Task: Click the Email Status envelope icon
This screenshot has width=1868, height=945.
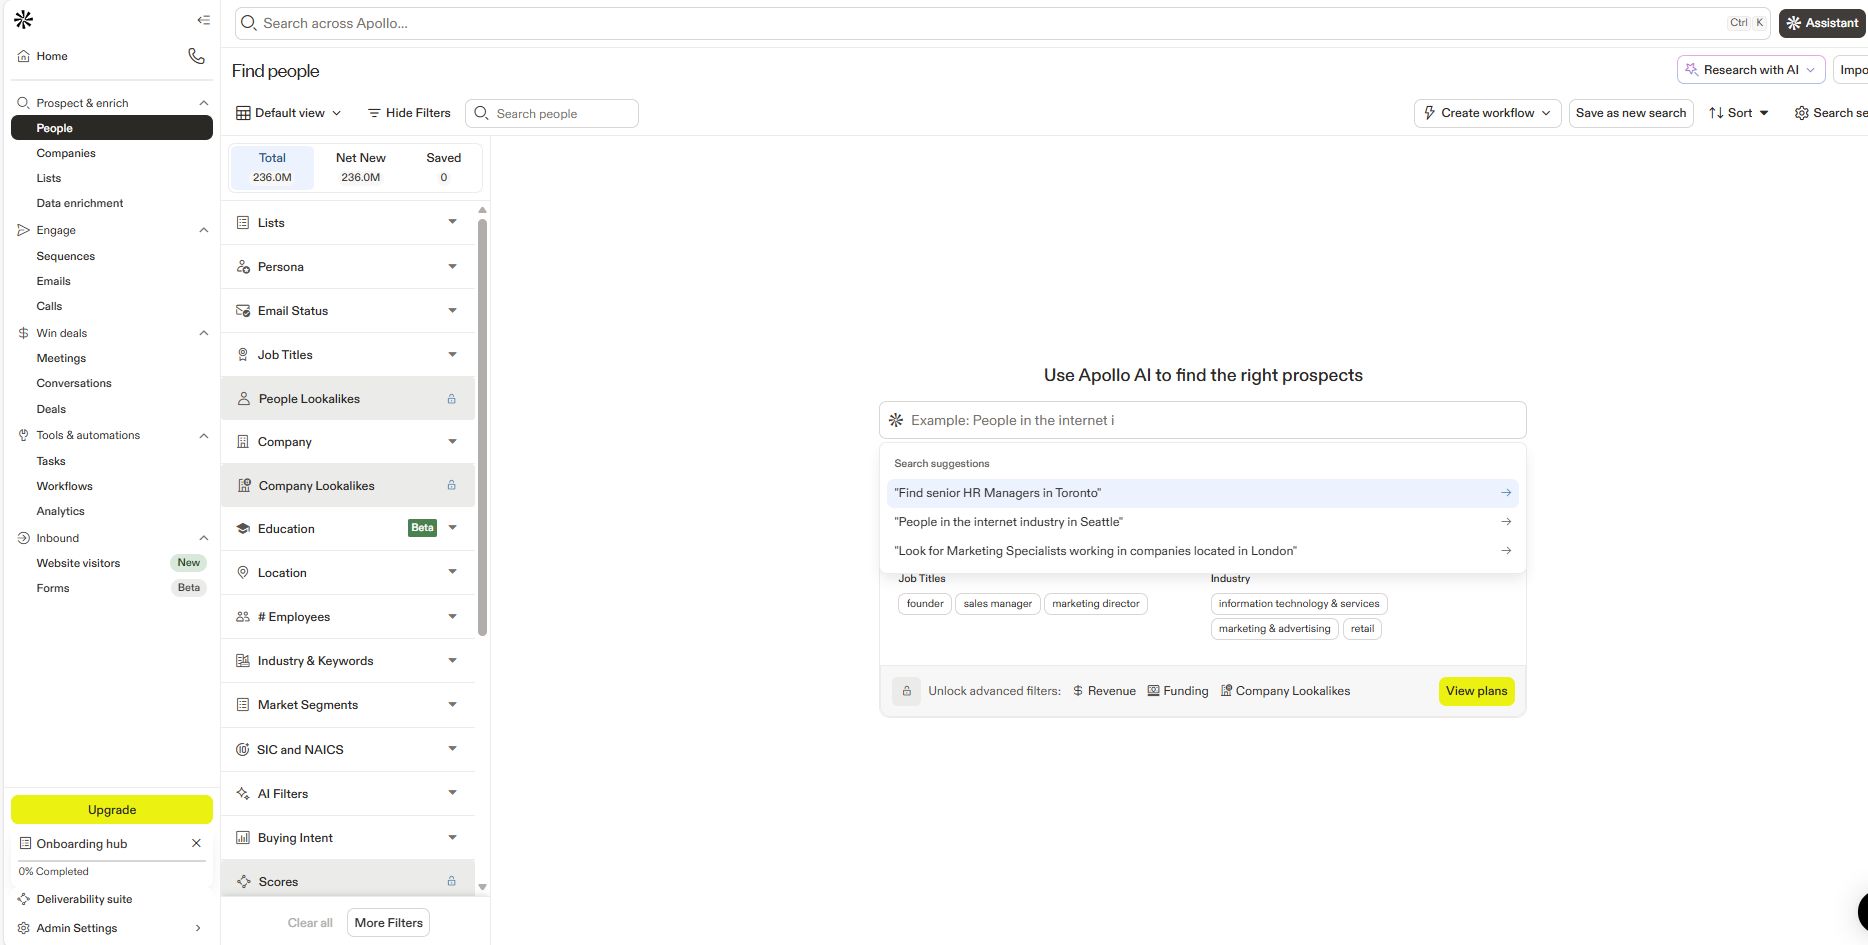Action: pos(243,311)
